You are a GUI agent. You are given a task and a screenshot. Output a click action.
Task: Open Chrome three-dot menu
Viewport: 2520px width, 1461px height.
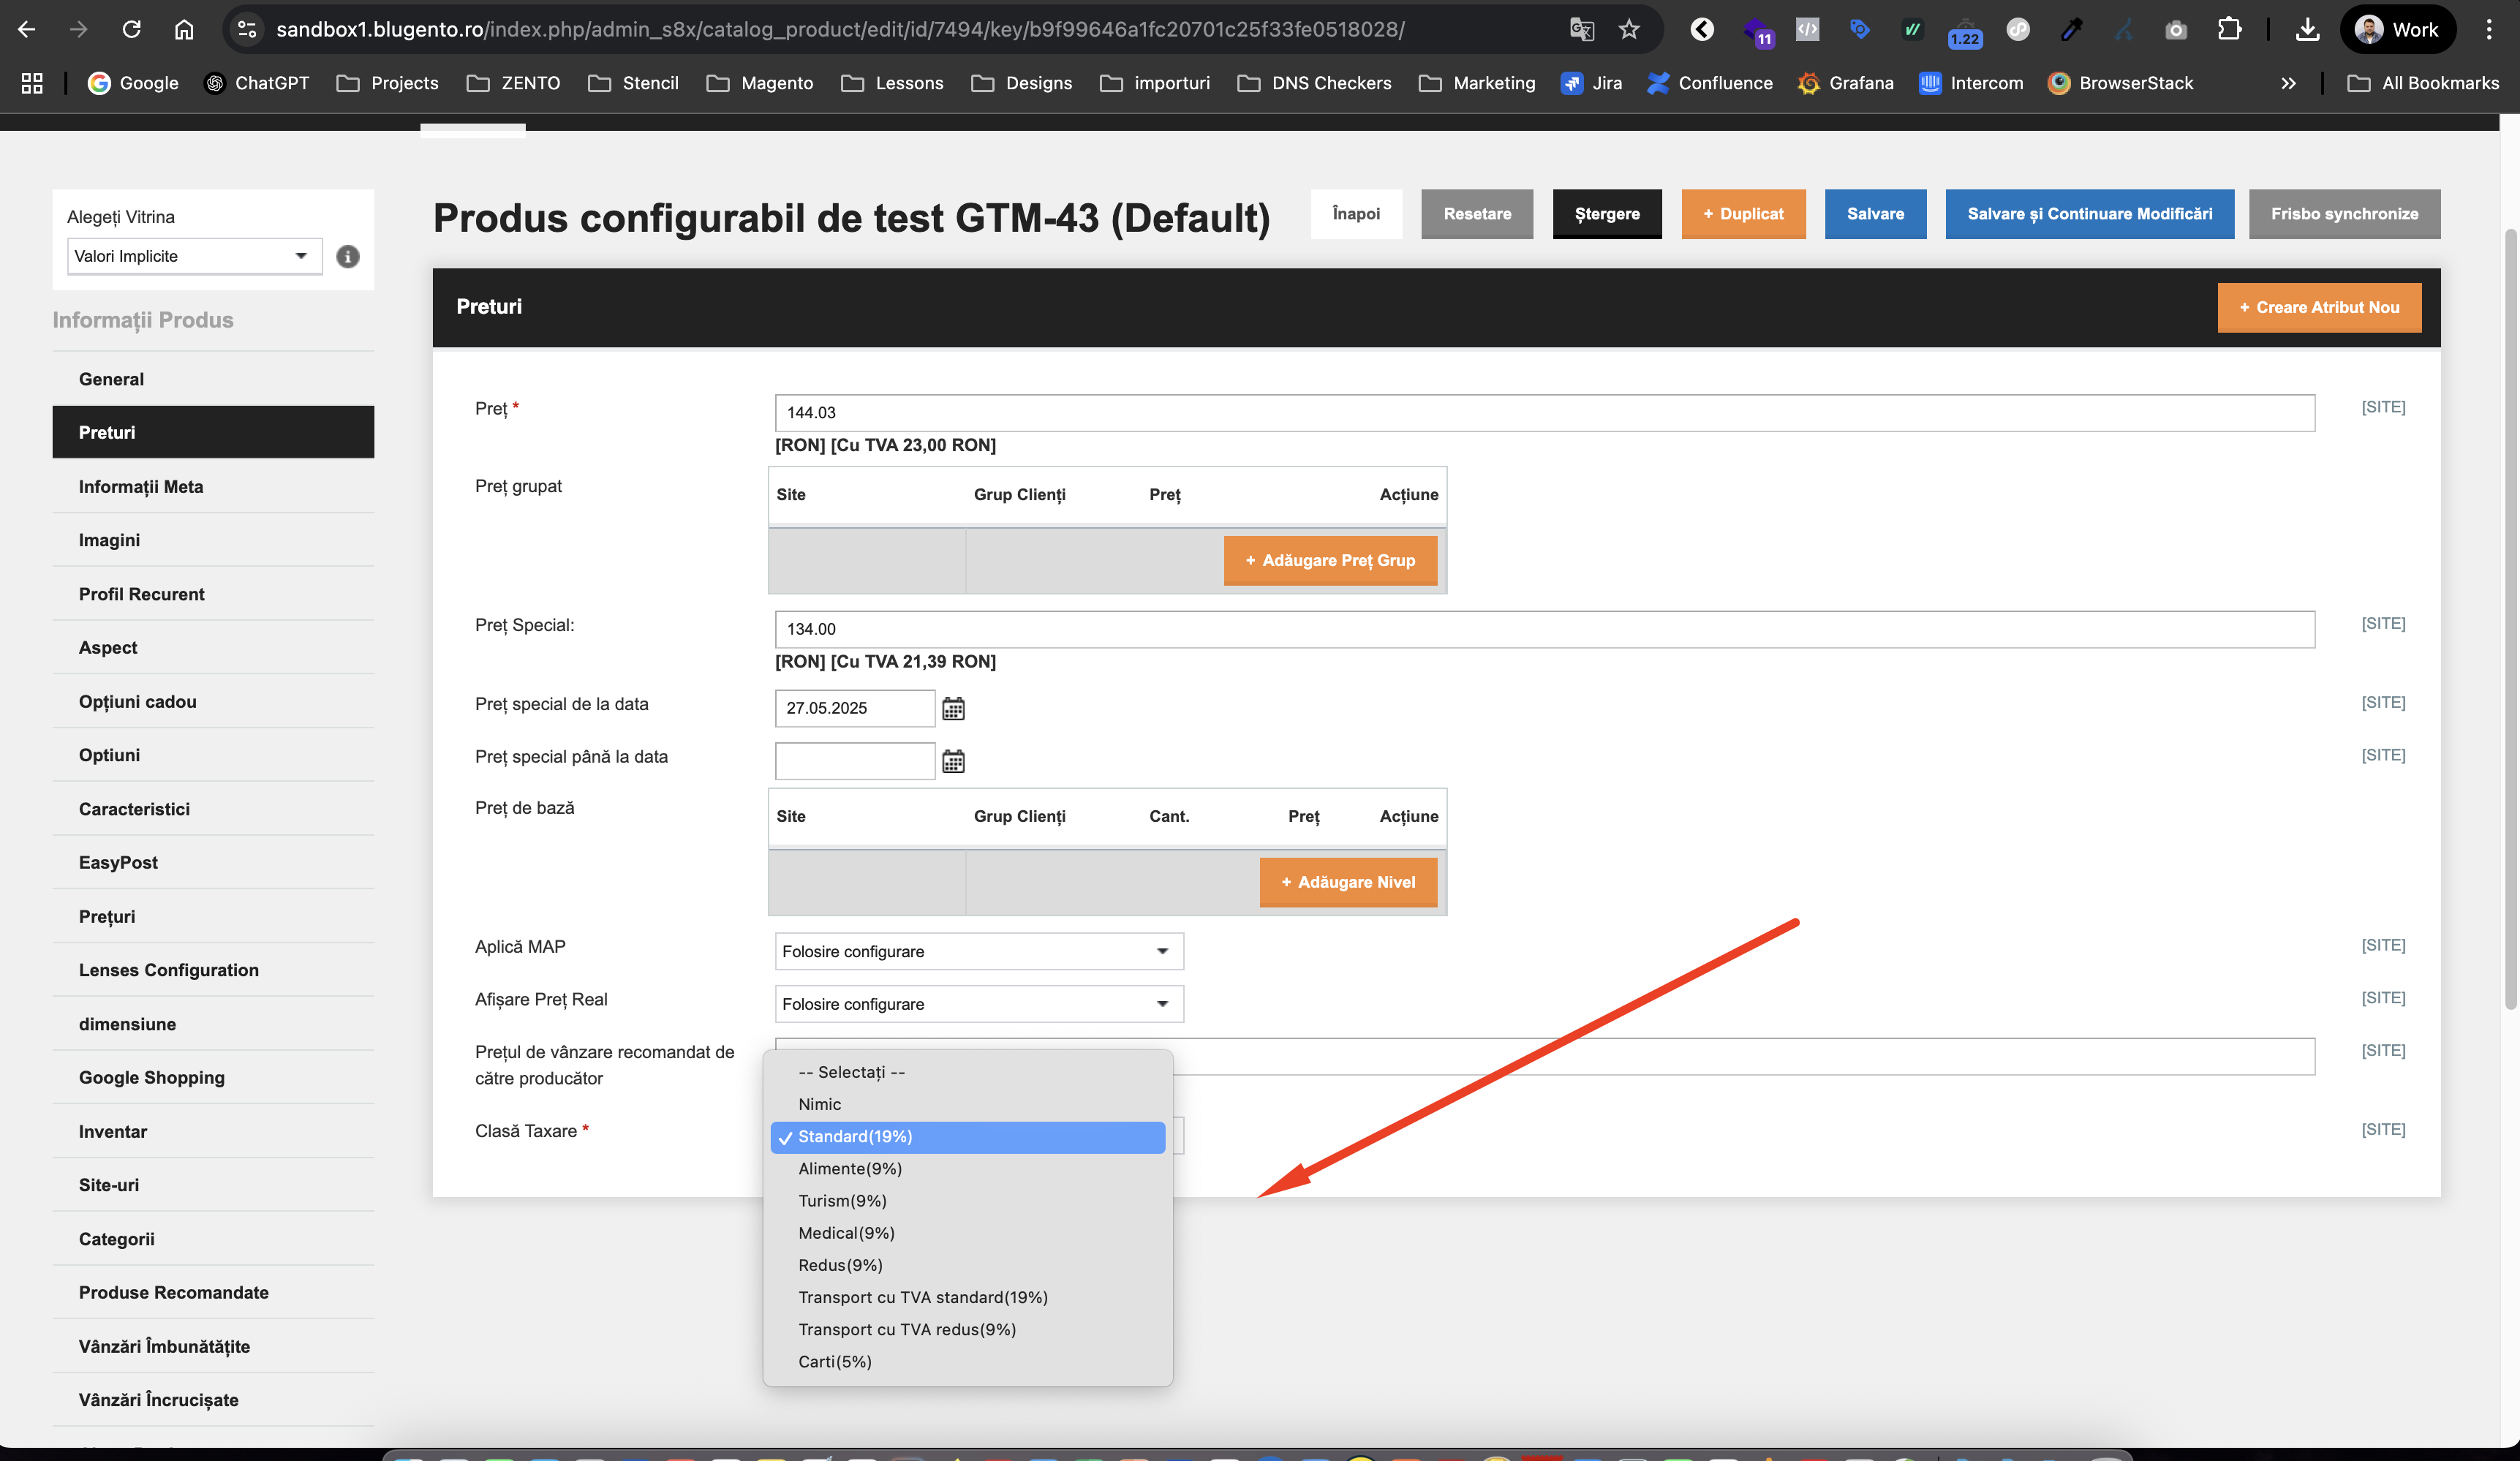2489,29
